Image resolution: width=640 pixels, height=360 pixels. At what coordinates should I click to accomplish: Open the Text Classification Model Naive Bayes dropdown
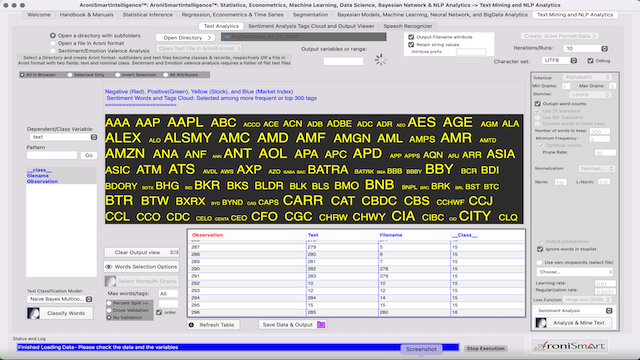coord(60,299)
